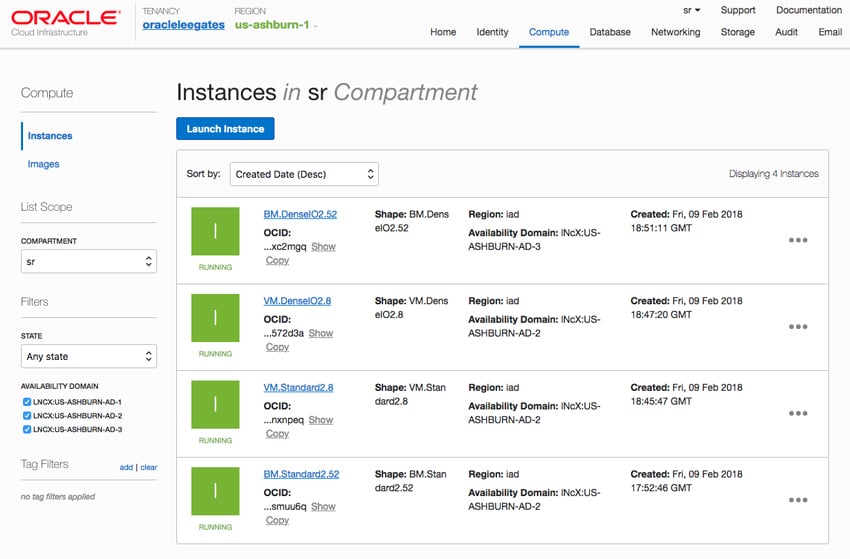
Task: Expand the State filter dropdown
Action: pyautogui.click(x=89, y=356)
